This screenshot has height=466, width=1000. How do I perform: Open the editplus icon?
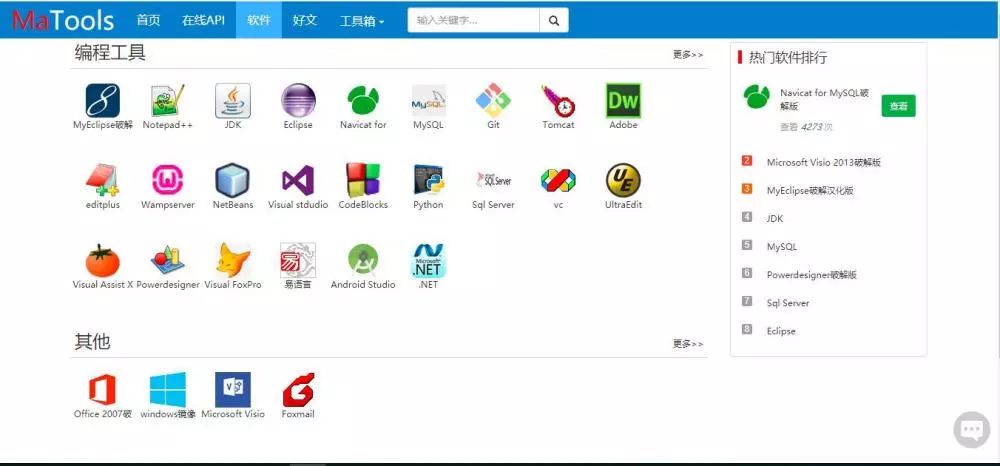[103, 180]
